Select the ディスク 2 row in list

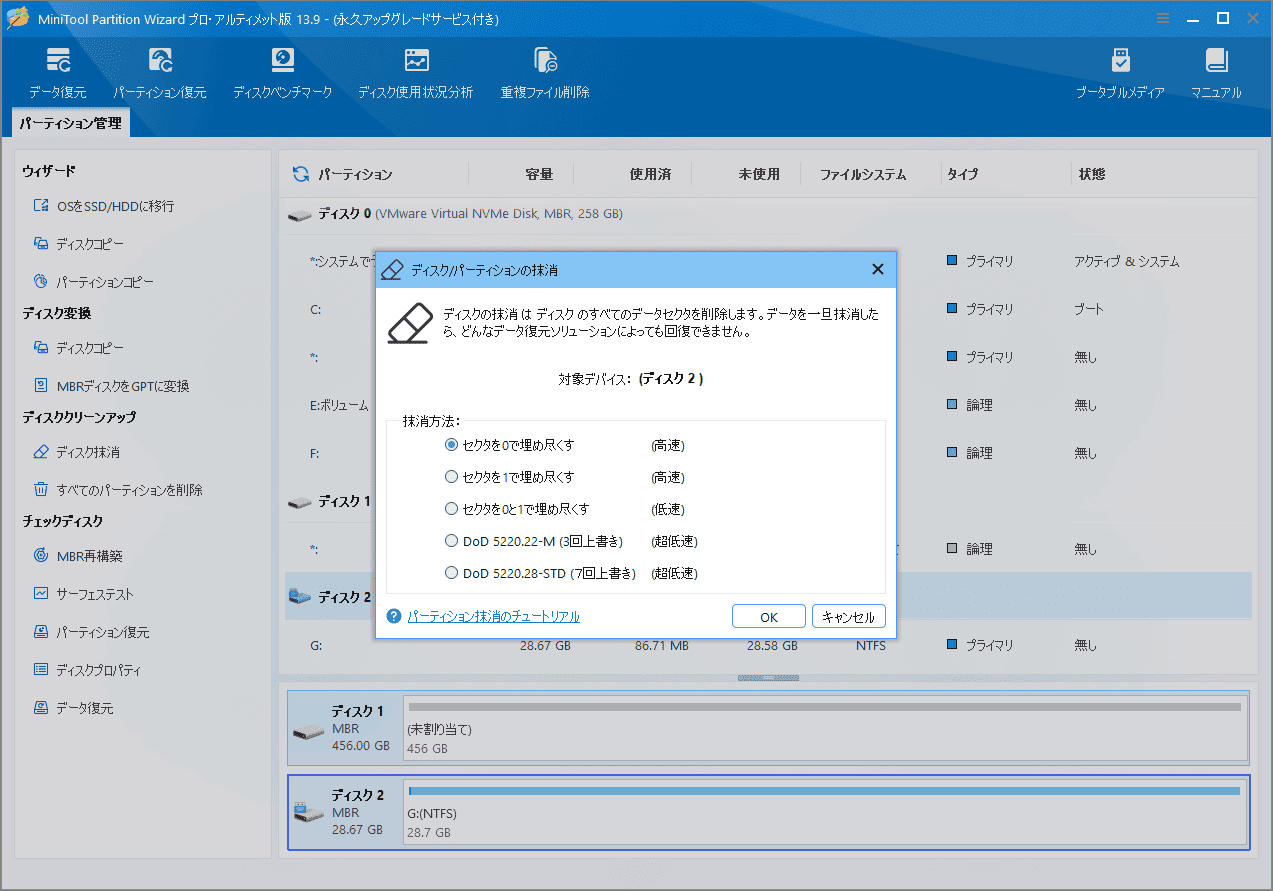(768, 597)
